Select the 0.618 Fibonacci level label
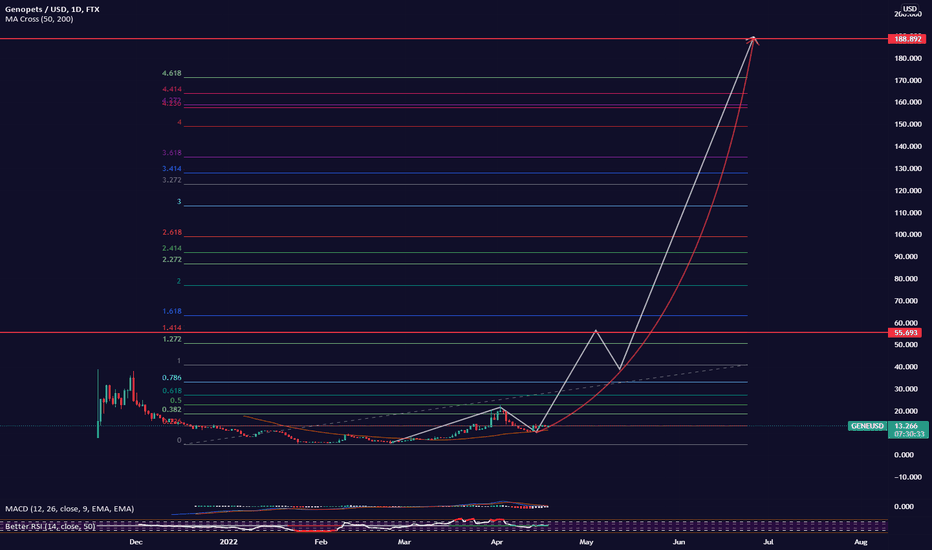932x550 pixels. pos(172,391)
